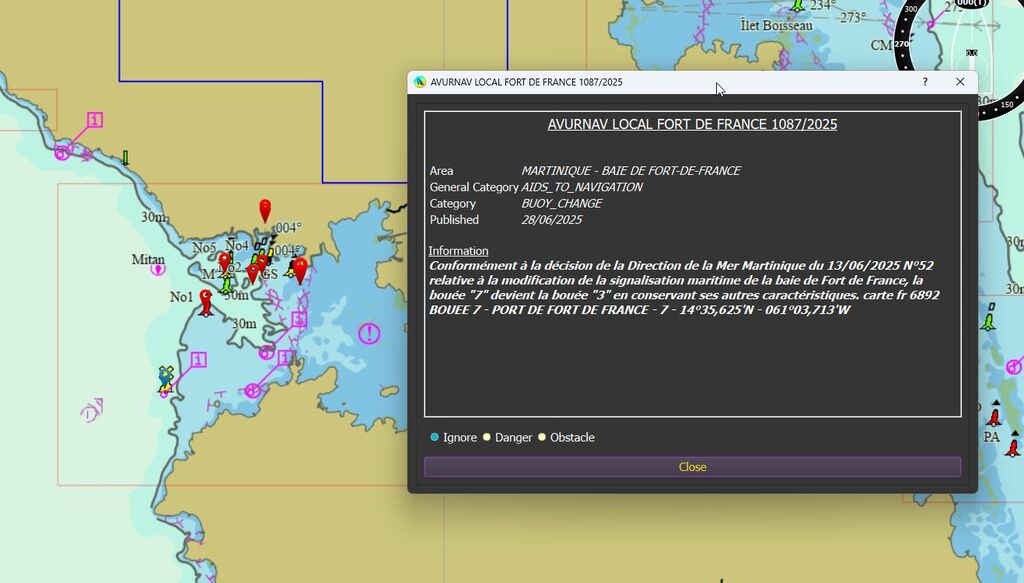1024x583 pixels.
Task: Click the large red pin right of GS
Action: tap(300, 269)
